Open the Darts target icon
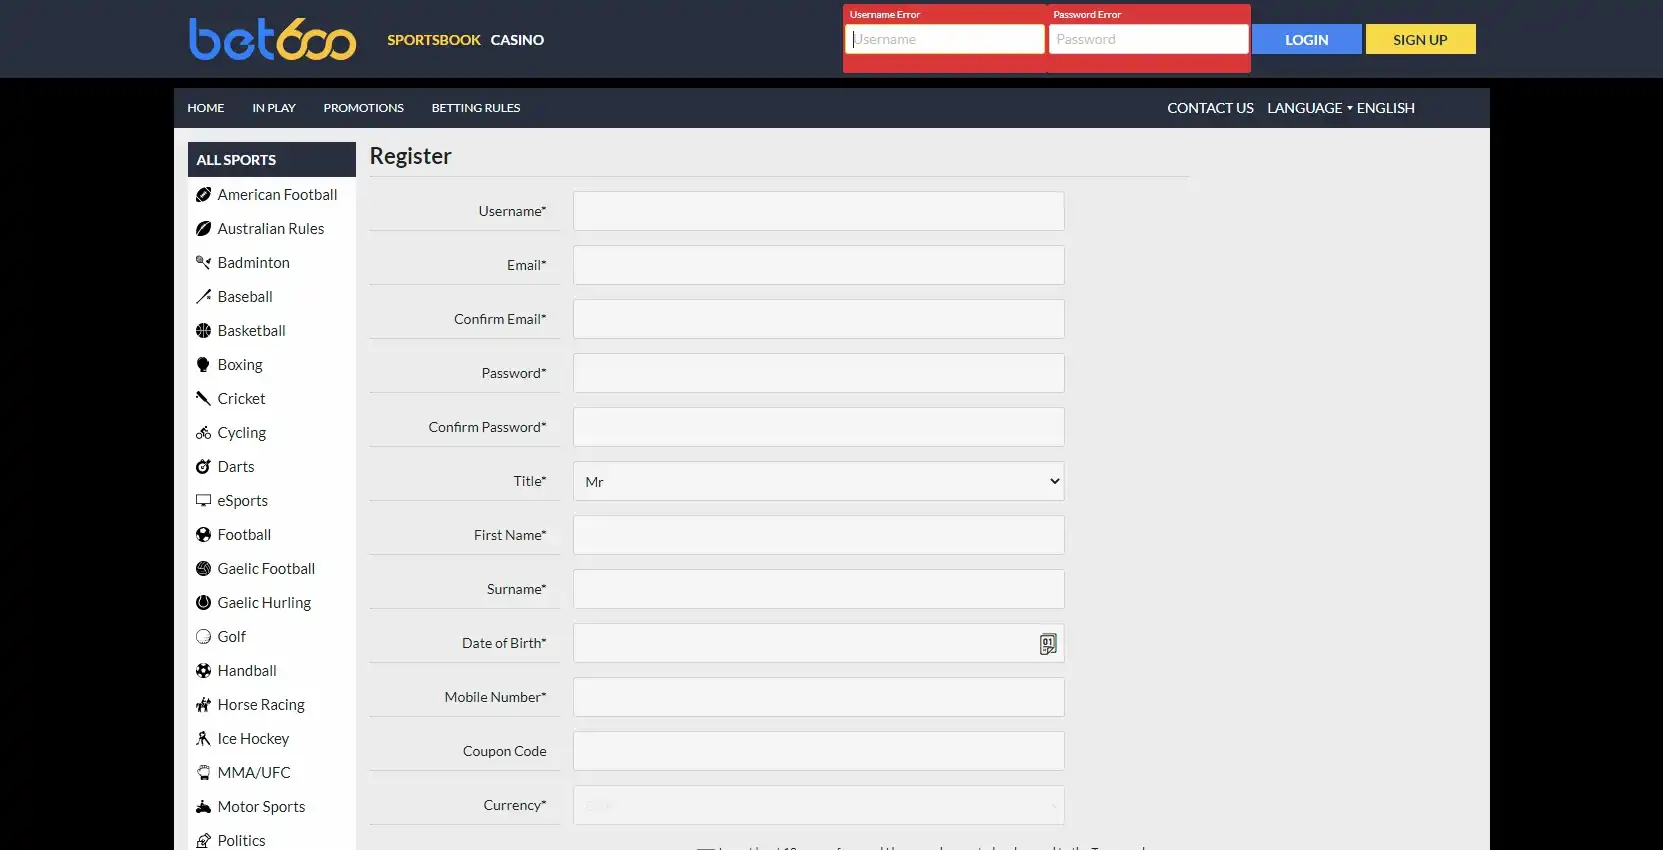This screenshot has height=850, width=1663. click(203, 467)
